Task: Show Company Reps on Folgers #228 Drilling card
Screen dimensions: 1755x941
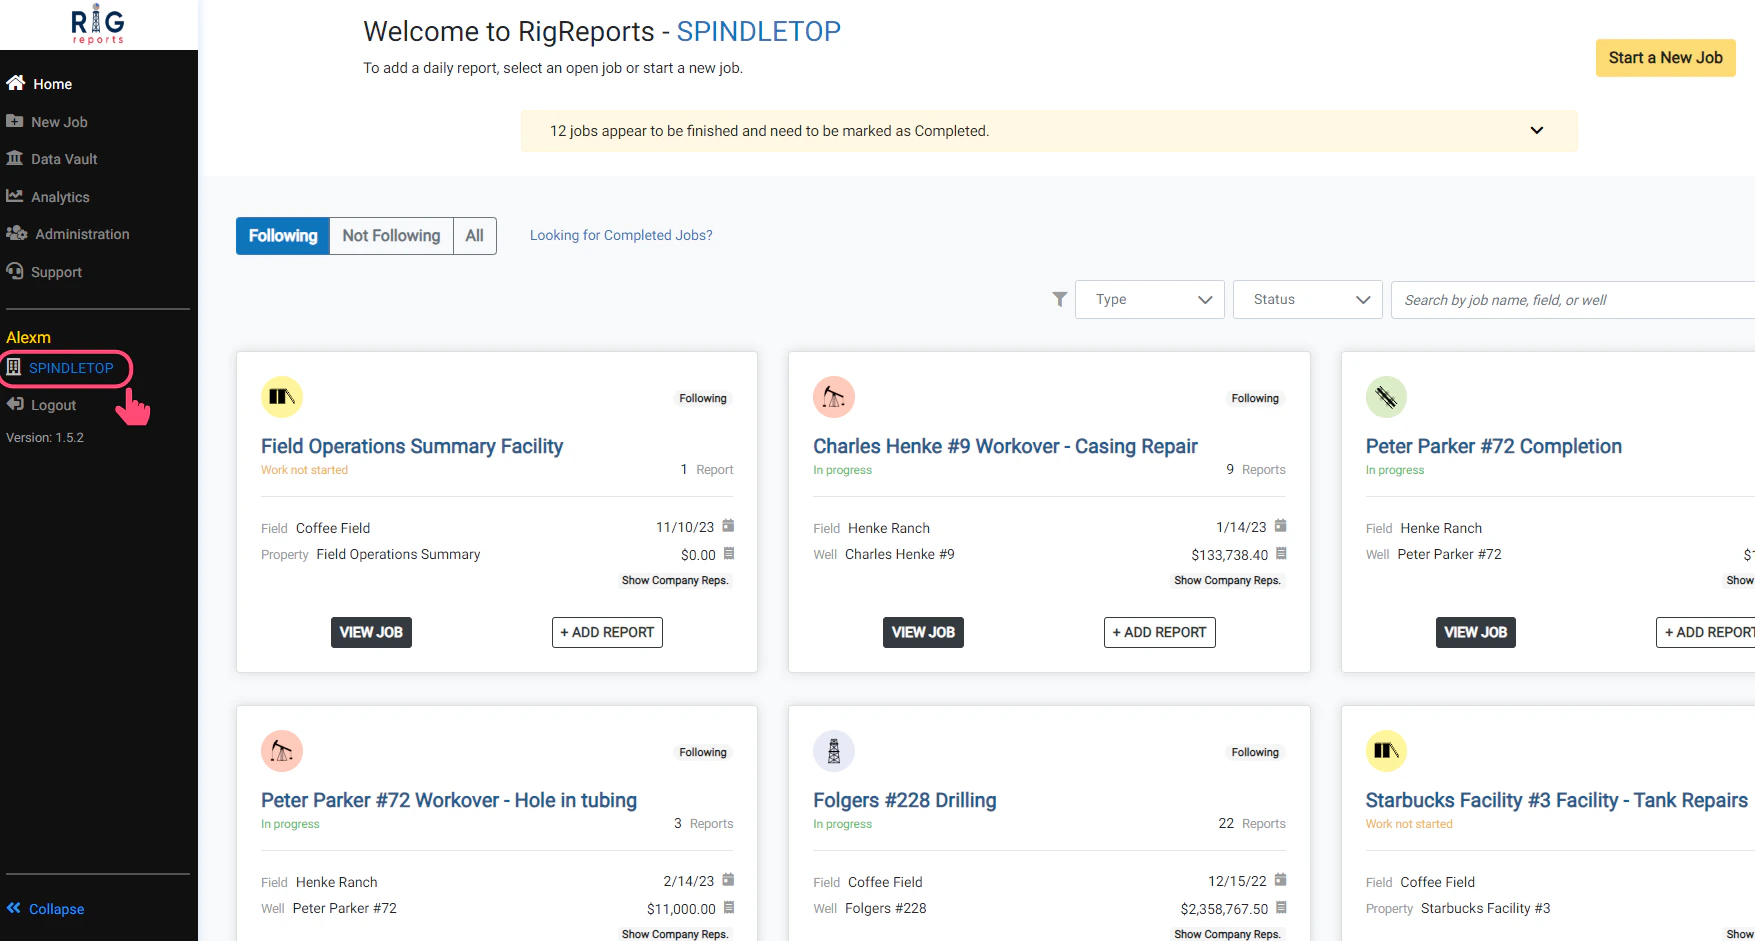Action: 1227,933
